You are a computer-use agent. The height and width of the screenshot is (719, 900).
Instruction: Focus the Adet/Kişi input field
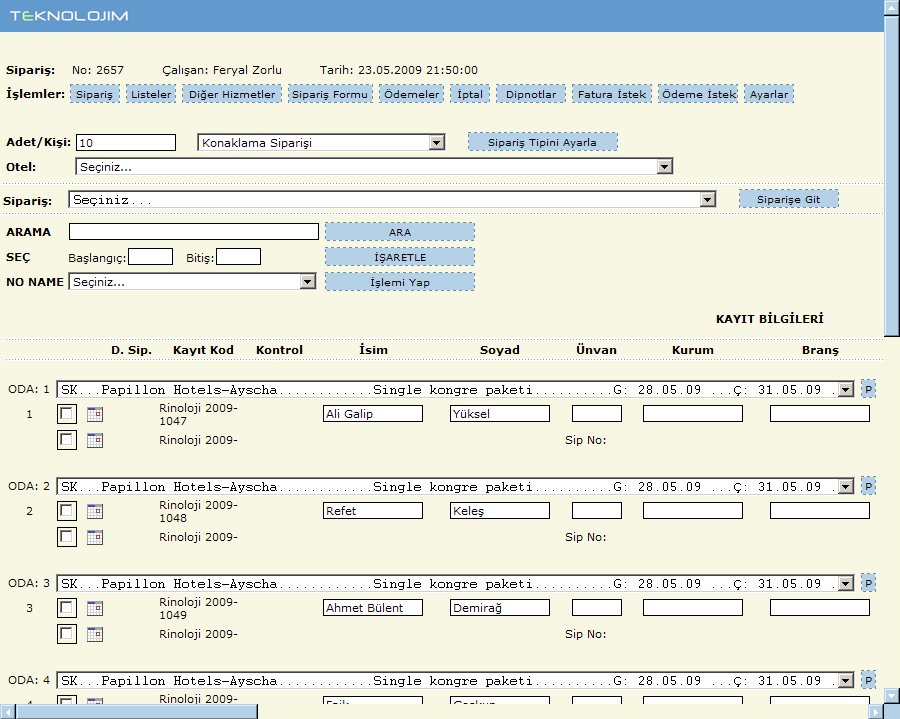pos(126,143)
